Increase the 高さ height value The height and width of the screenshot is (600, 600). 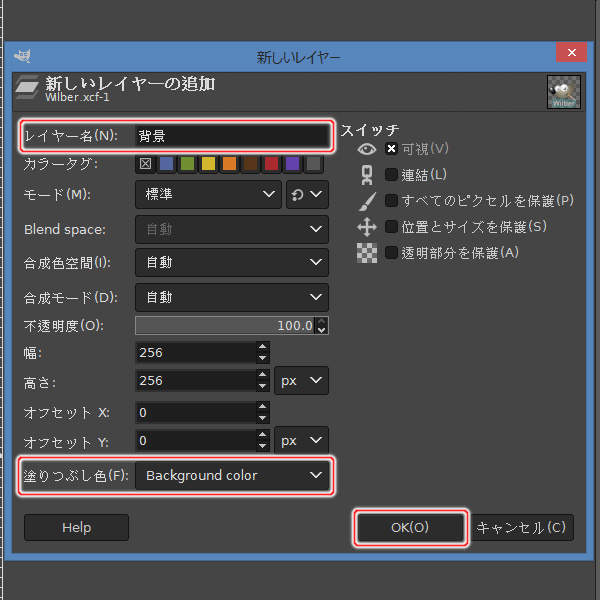[x=262, y=375]
